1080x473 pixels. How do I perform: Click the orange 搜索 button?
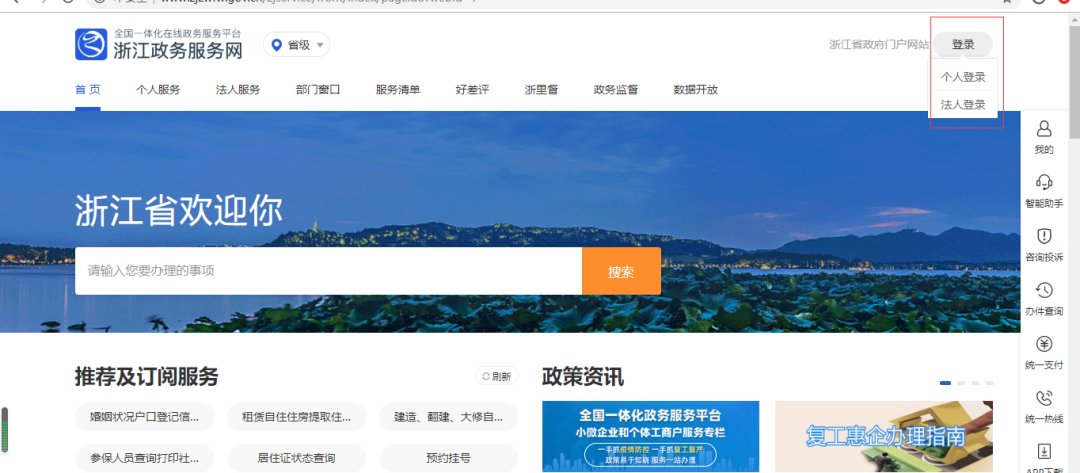coord(621,271)
